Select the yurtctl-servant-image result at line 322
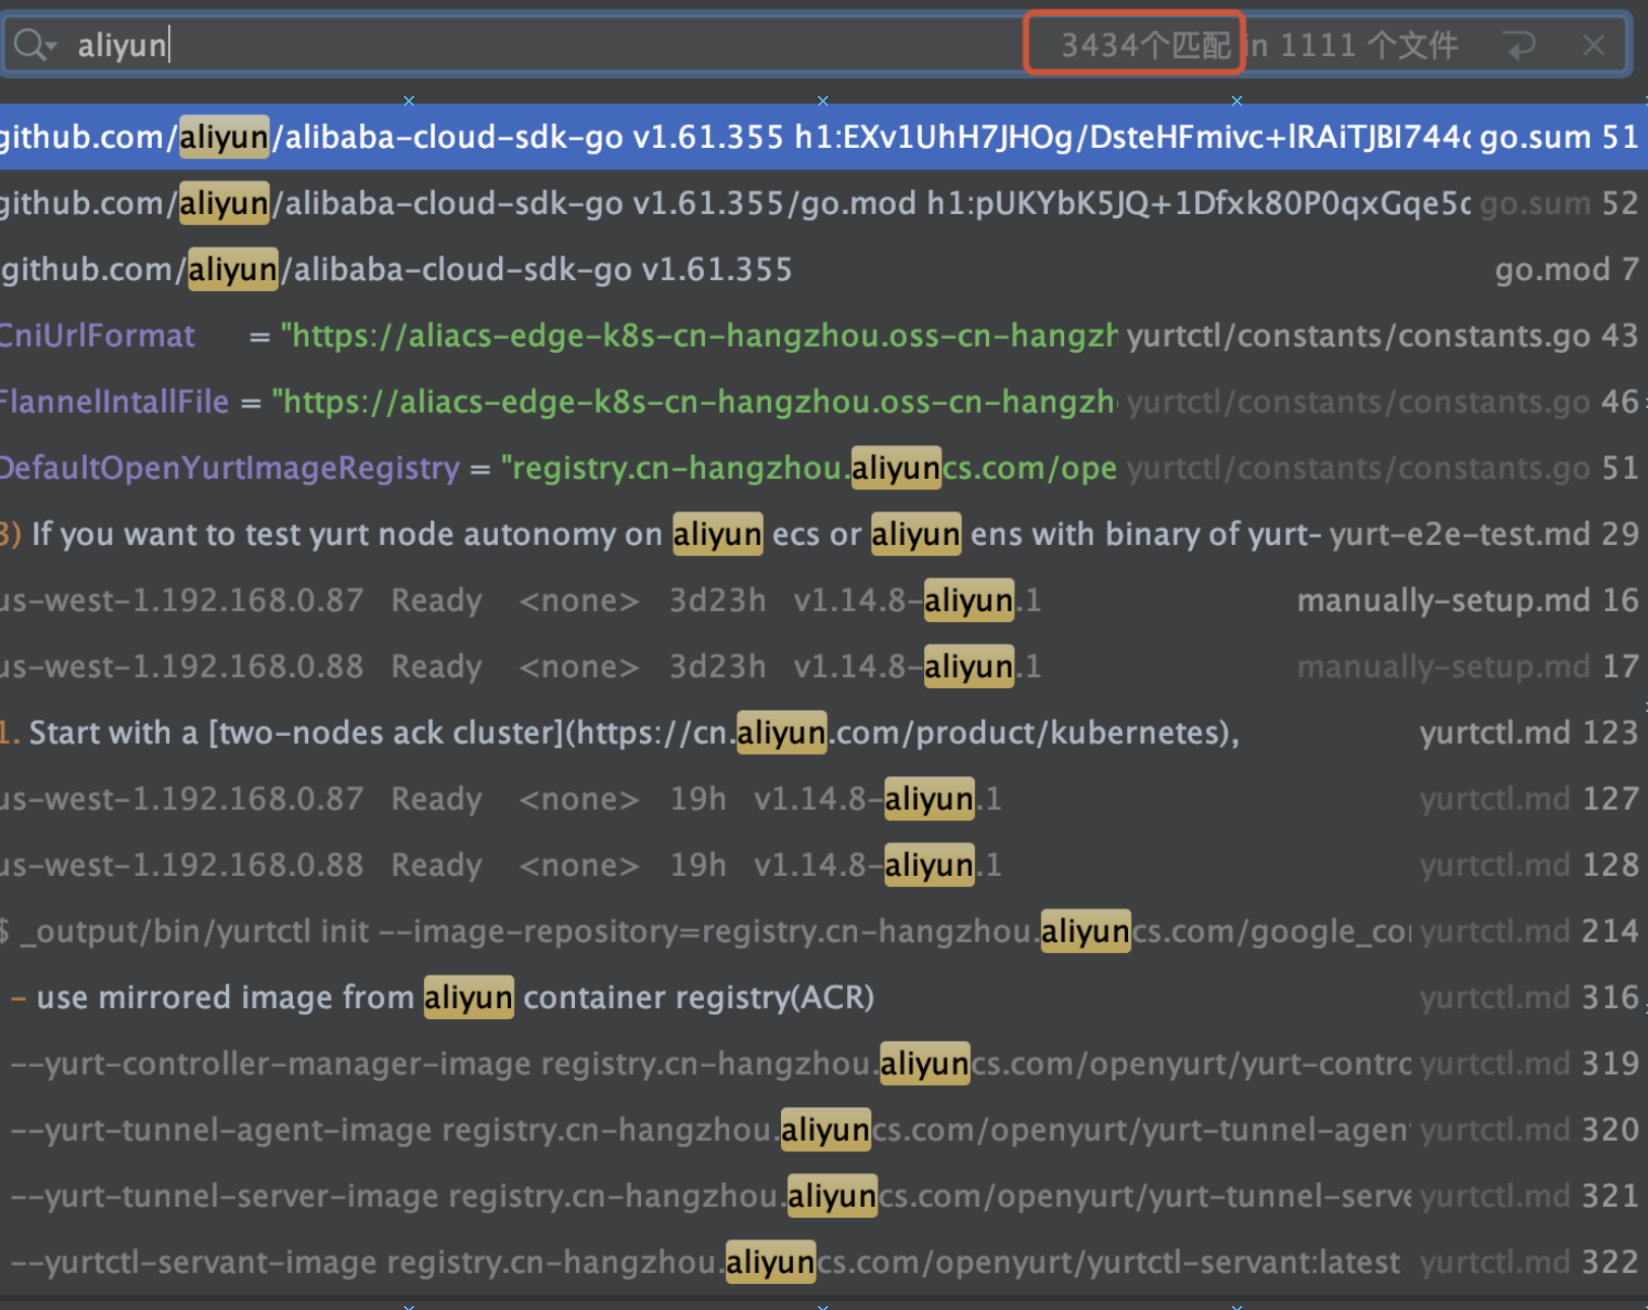The height and width of the screenshot is (1310, 1648). pos(600,1261)
